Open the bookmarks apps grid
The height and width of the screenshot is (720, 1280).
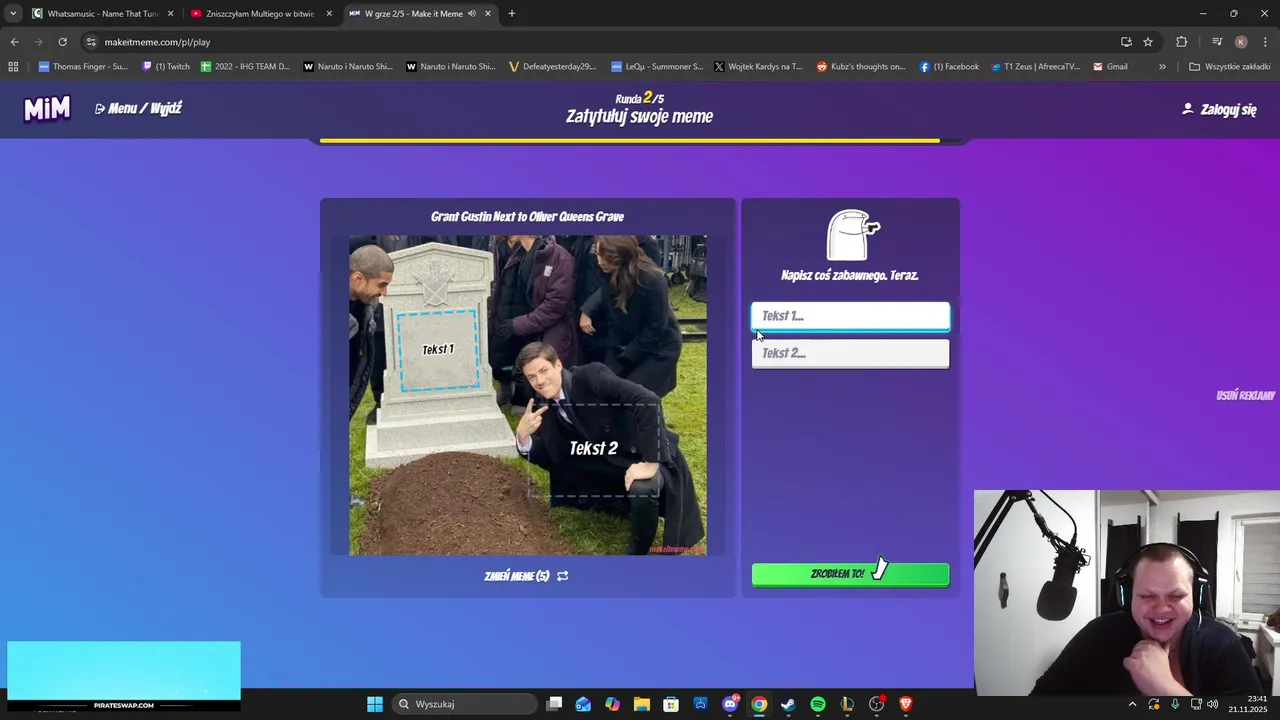tap(13, 67)
